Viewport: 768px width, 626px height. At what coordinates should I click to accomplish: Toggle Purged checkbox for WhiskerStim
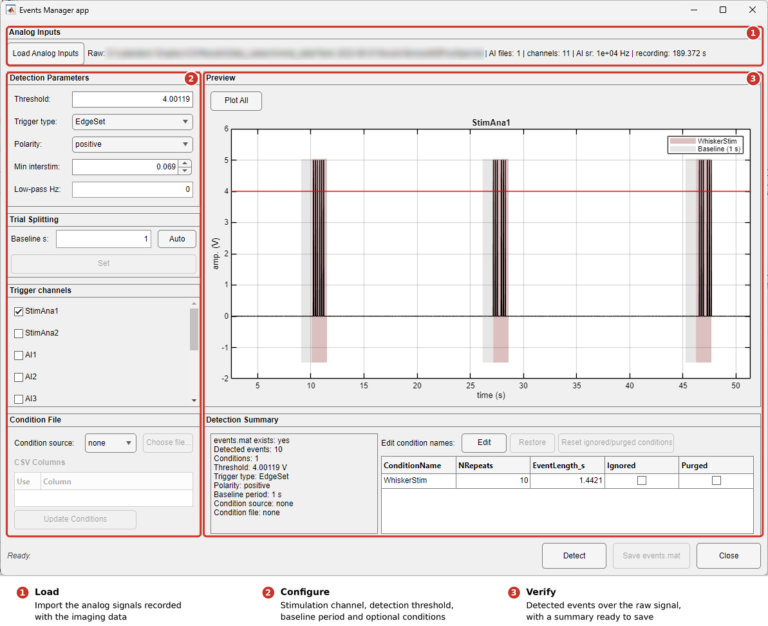point(716,481)
